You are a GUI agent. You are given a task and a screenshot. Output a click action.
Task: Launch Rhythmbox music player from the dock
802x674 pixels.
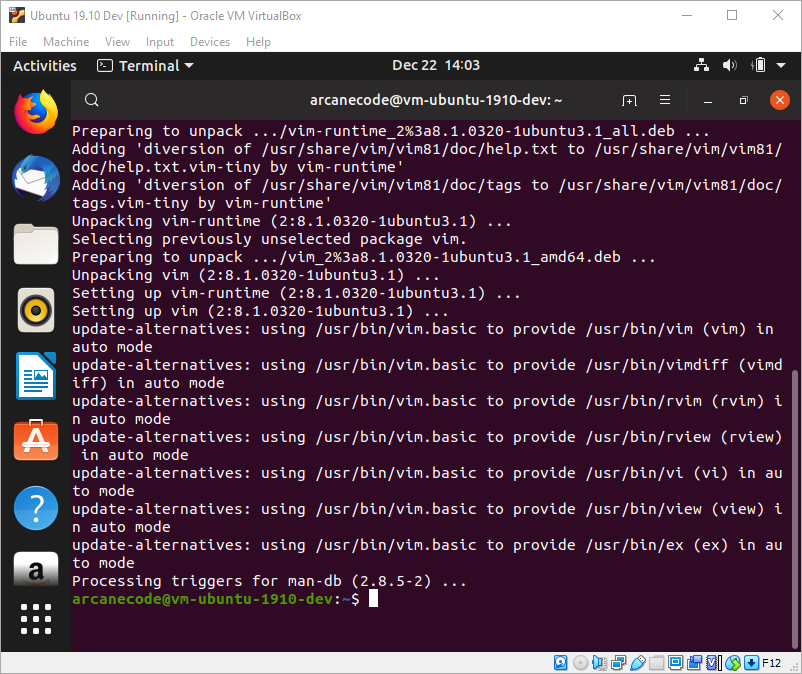36,310
